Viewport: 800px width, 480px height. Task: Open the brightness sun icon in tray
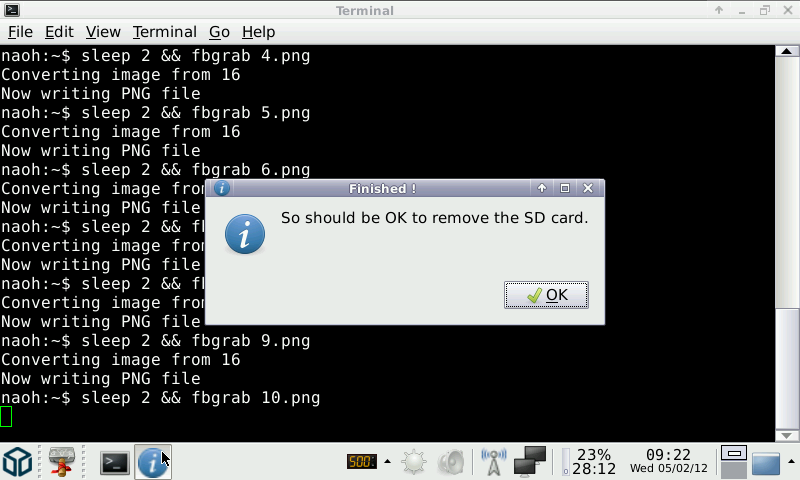tap(414, 462)
